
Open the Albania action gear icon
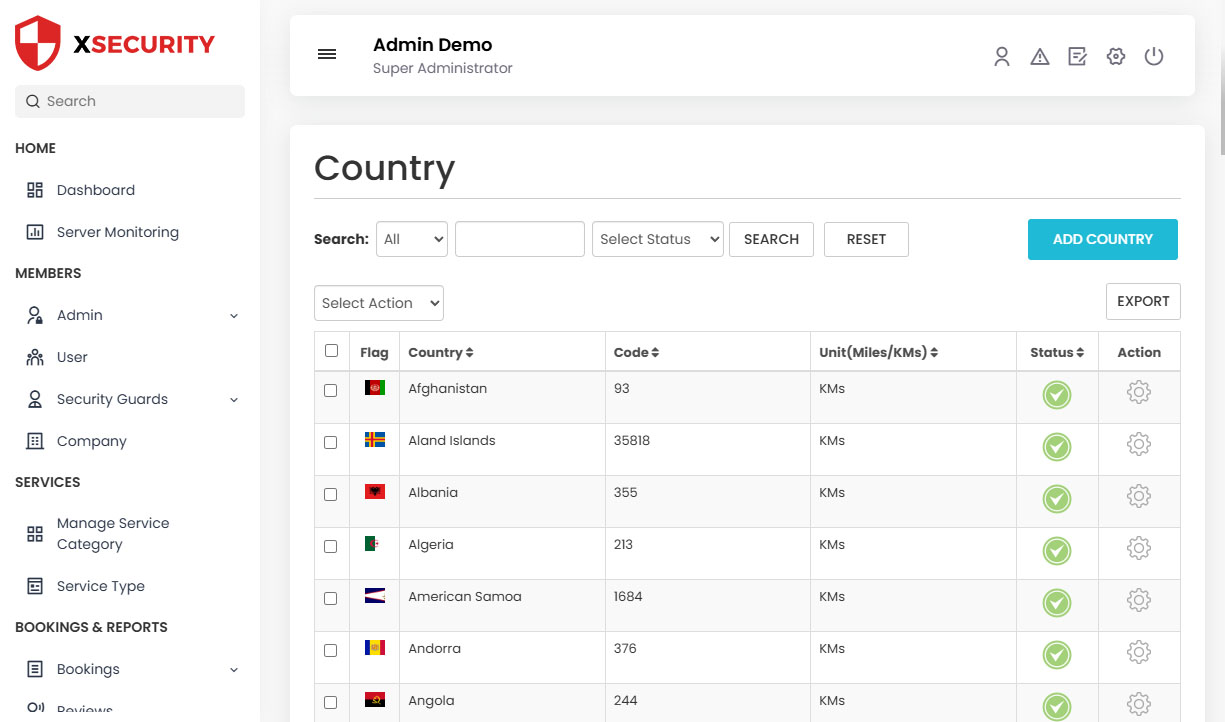[x=1139, y=496]
